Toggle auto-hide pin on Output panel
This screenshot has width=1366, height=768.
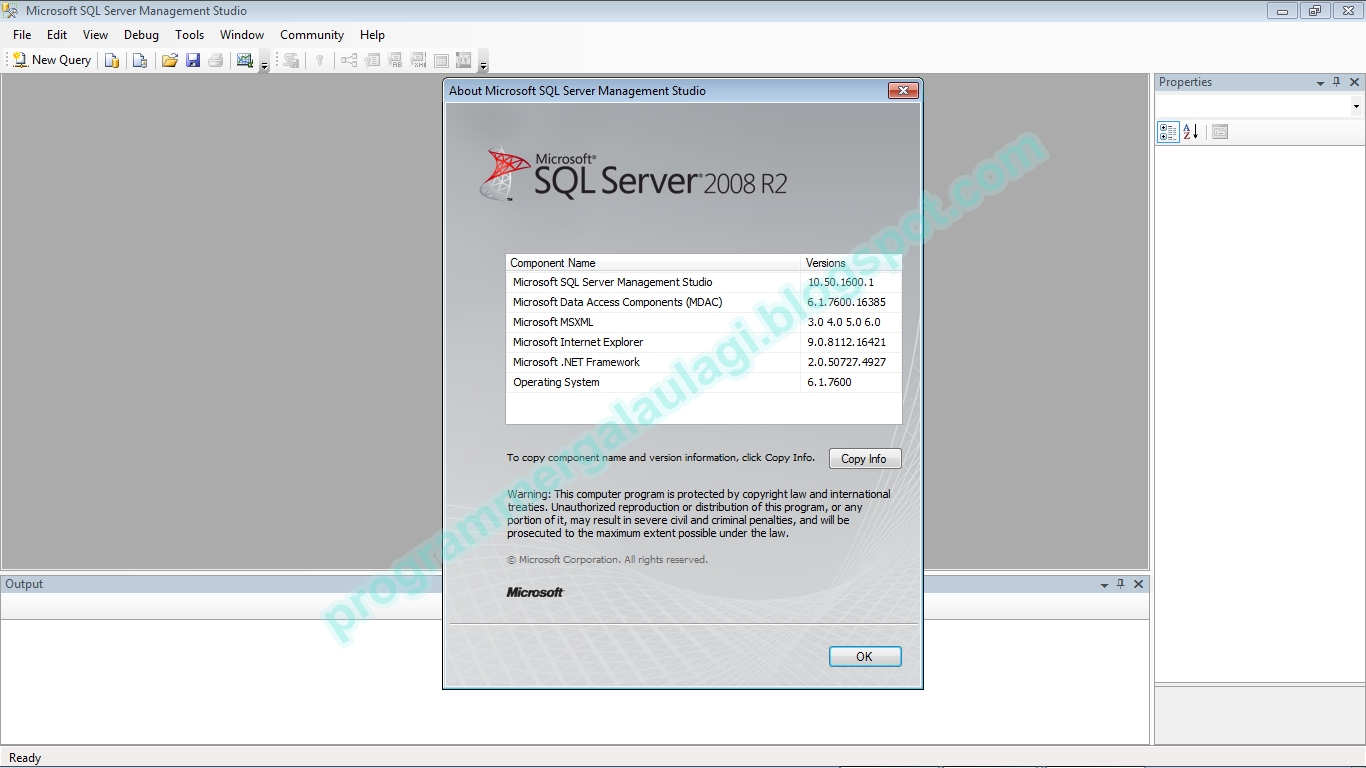tap(1120, 584)
